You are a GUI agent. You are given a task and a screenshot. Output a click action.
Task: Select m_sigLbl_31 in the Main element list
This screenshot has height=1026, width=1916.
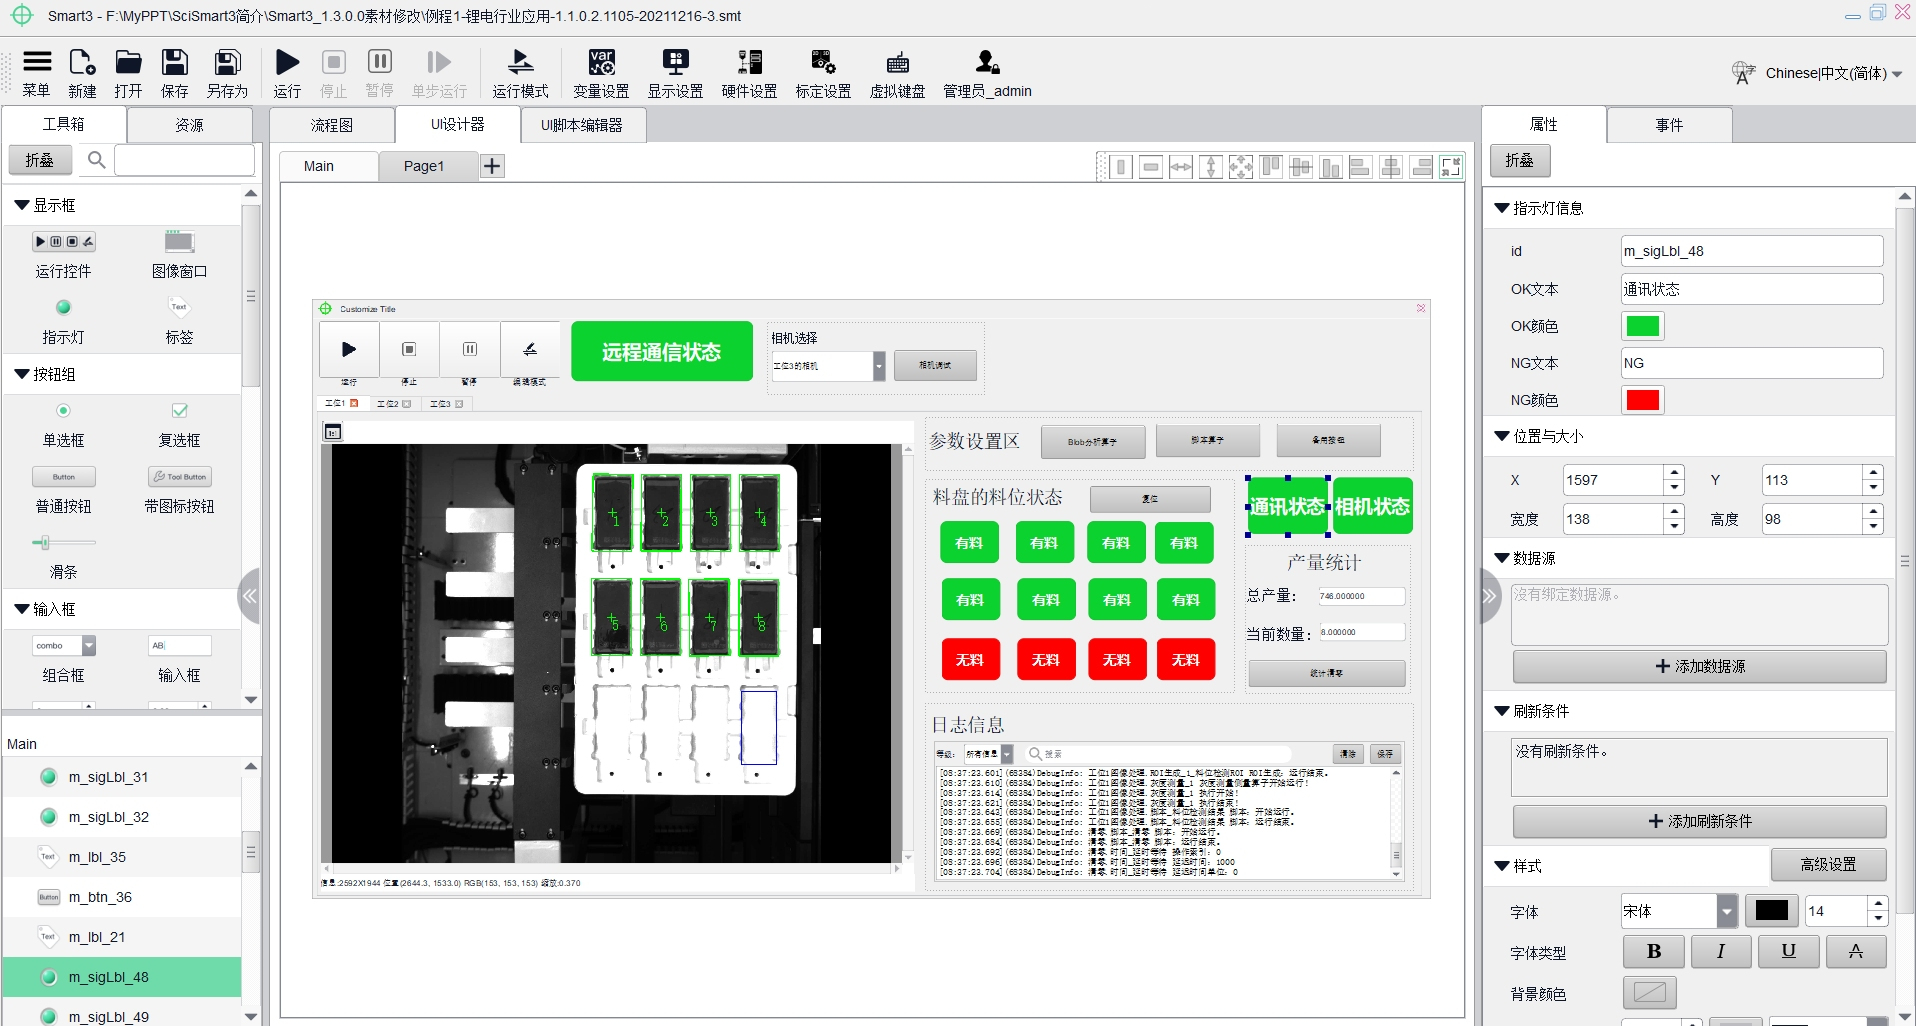(122, 777)
